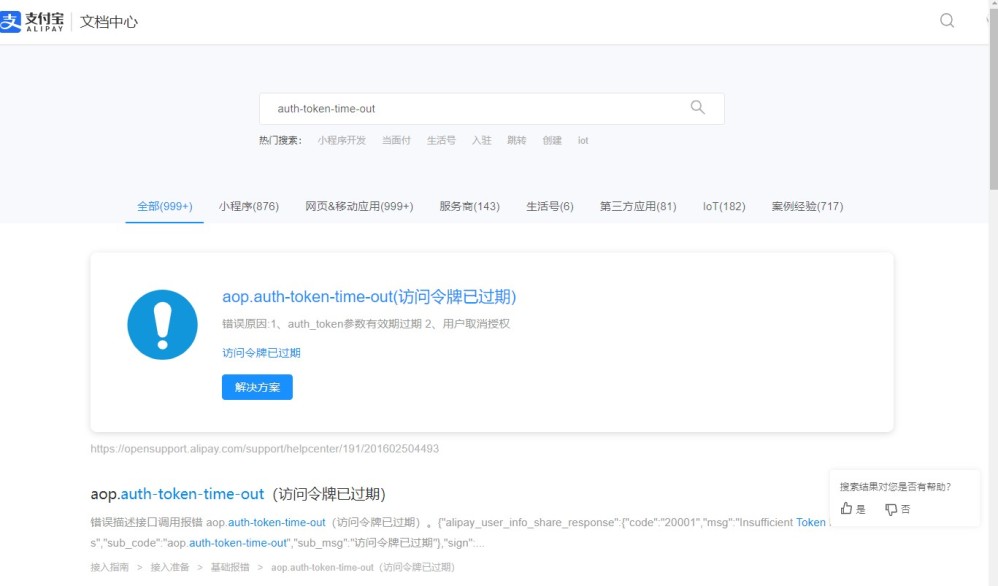Select hot search term 生活号
This screenshot has width=998, height=586.
point(441,141)
